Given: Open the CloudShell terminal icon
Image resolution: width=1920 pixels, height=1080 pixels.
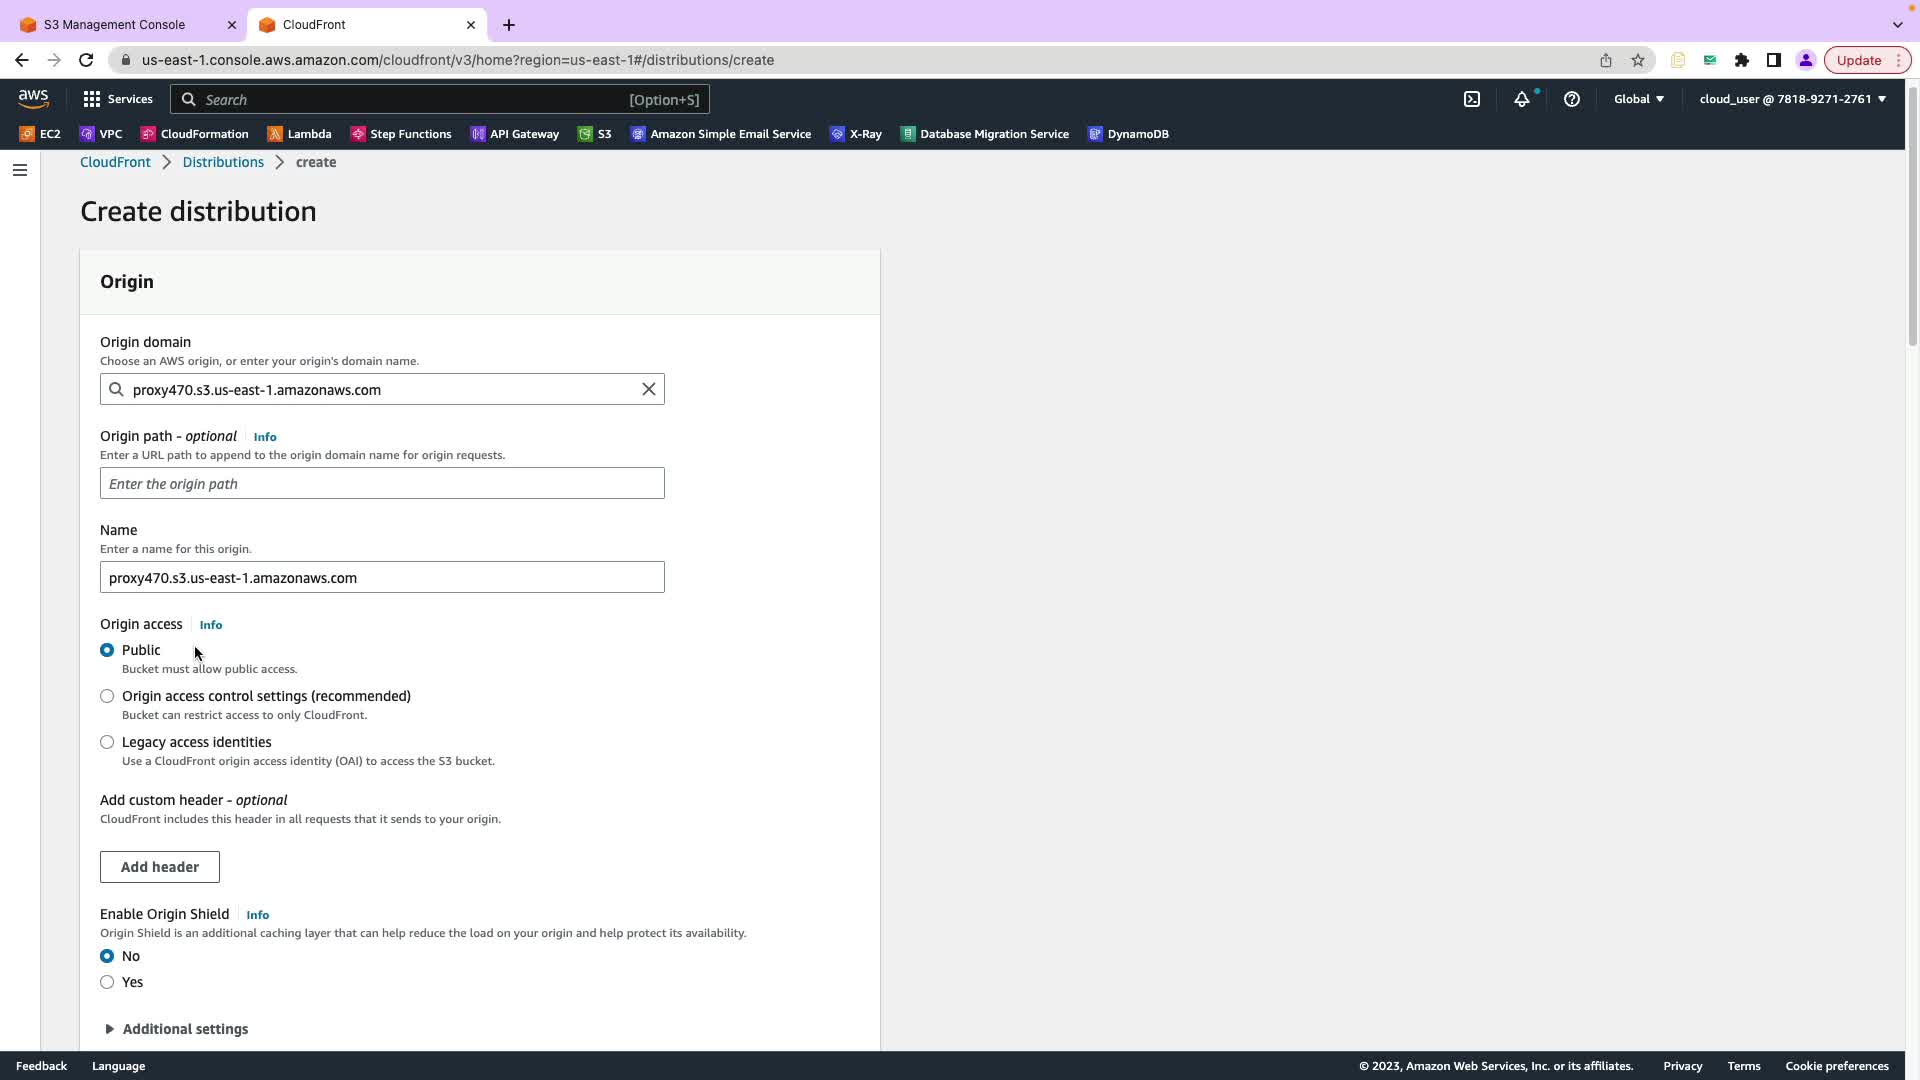Looking at the screenshot, I should 1472,99.
